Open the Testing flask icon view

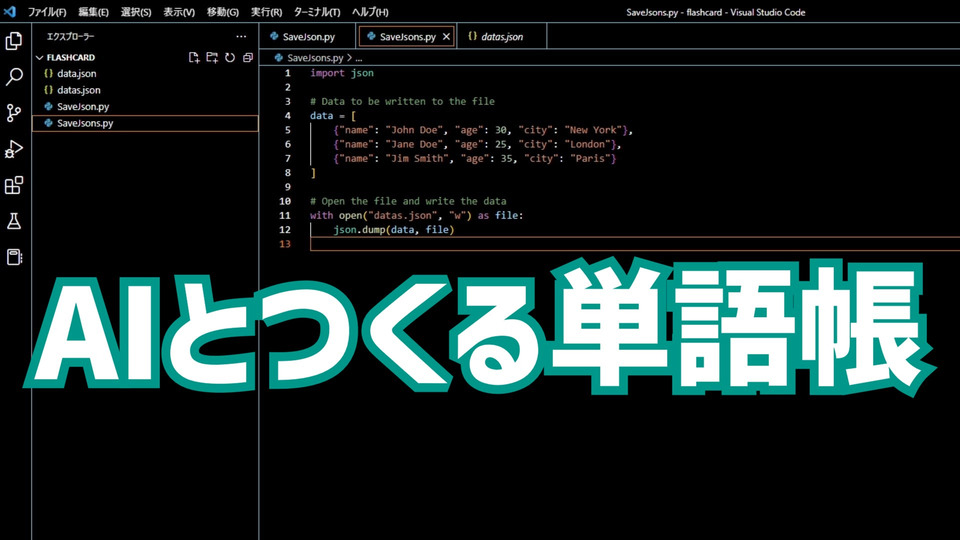[x=15, y=221]
